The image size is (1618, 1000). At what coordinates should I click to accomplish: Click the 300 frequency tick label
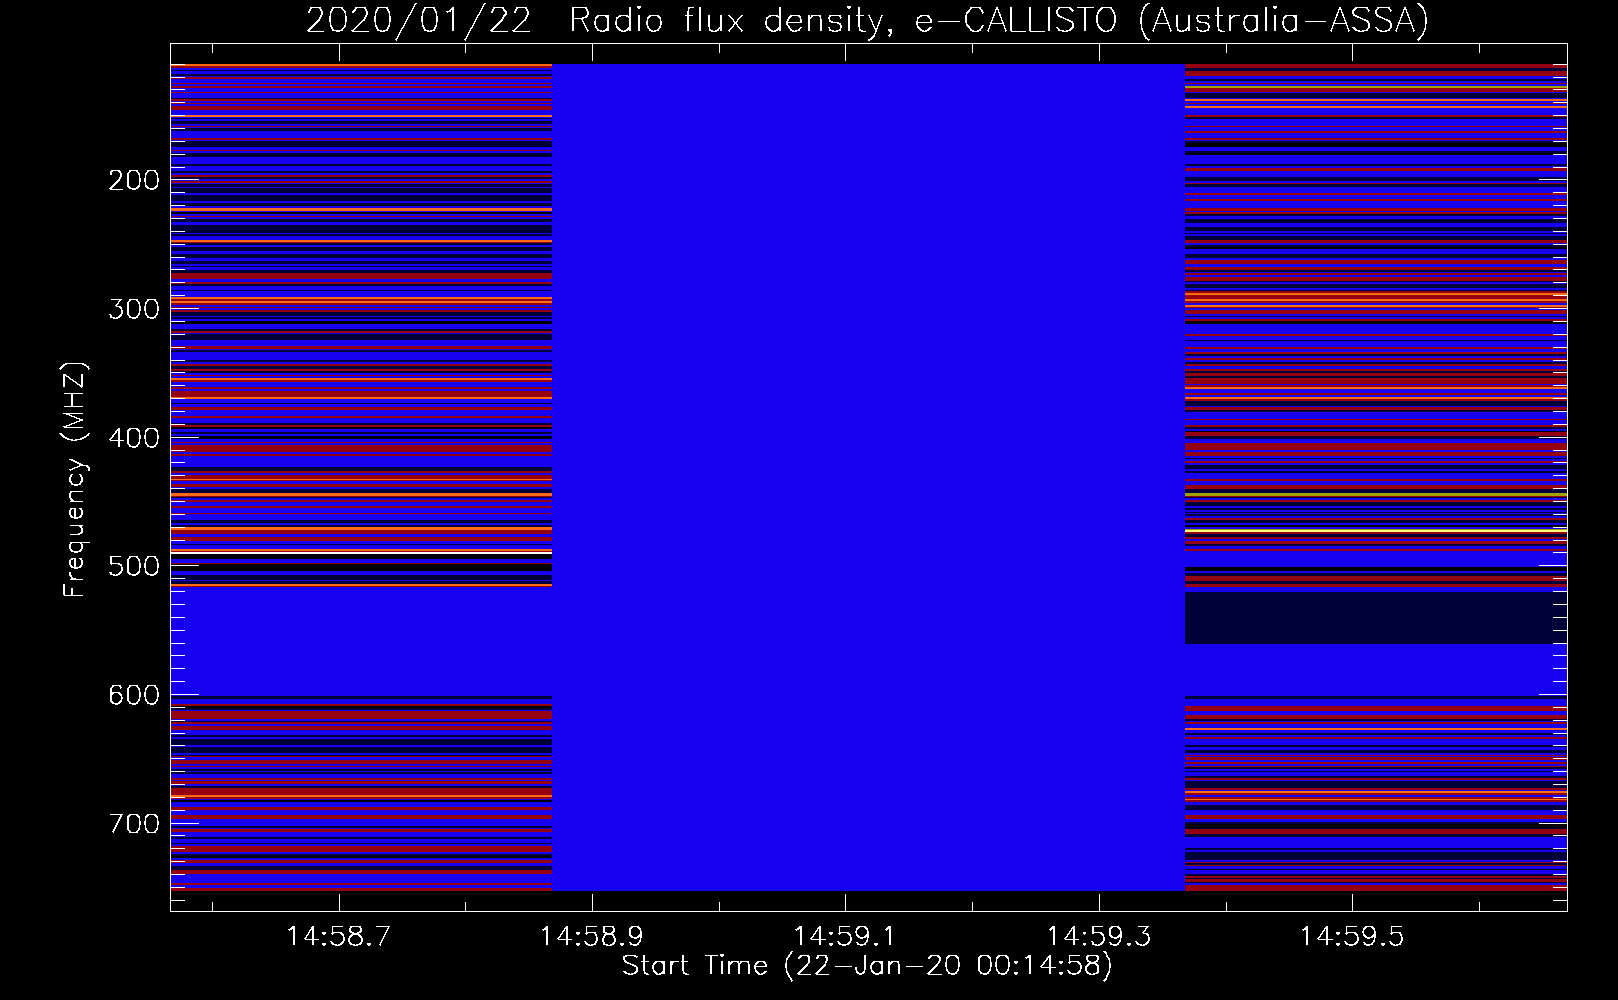point(134,309)
